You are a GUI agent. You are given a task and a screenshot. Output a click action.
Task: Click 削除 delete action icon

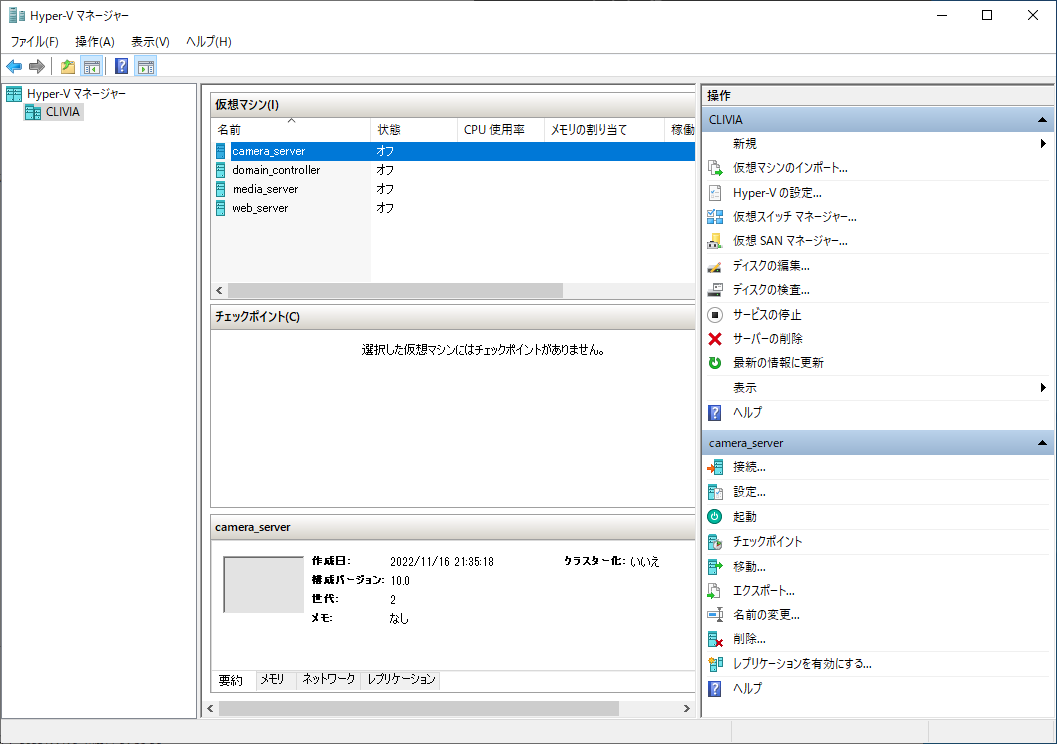coord(715,639)
